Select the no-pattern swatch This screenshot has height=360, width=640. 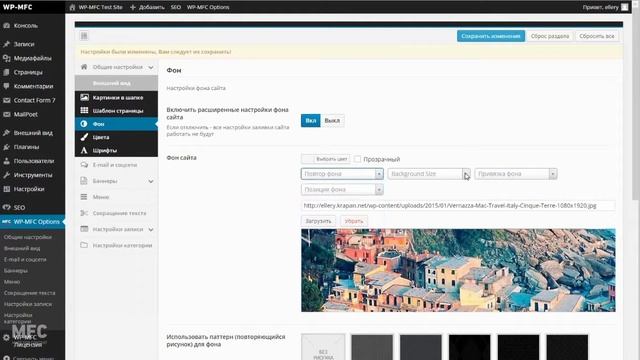click(x=323, y=347)
